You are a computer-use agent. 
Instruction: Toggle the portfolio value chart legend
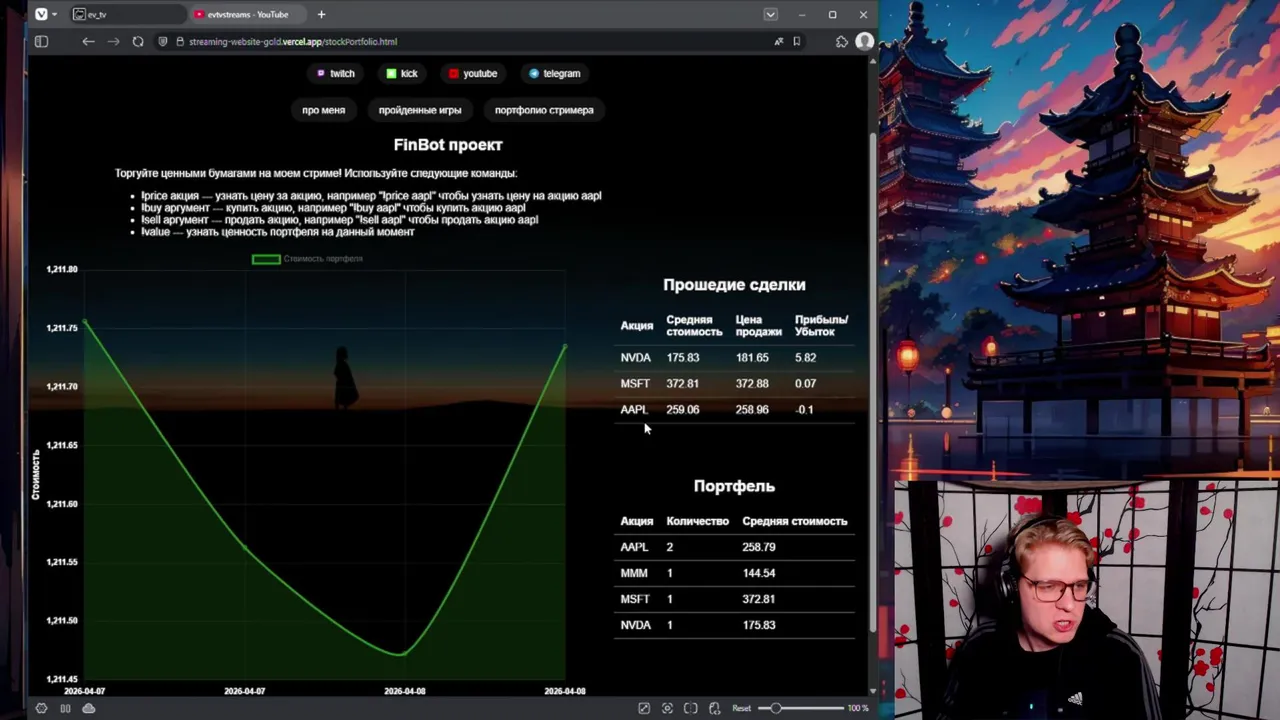coord(307,259)
